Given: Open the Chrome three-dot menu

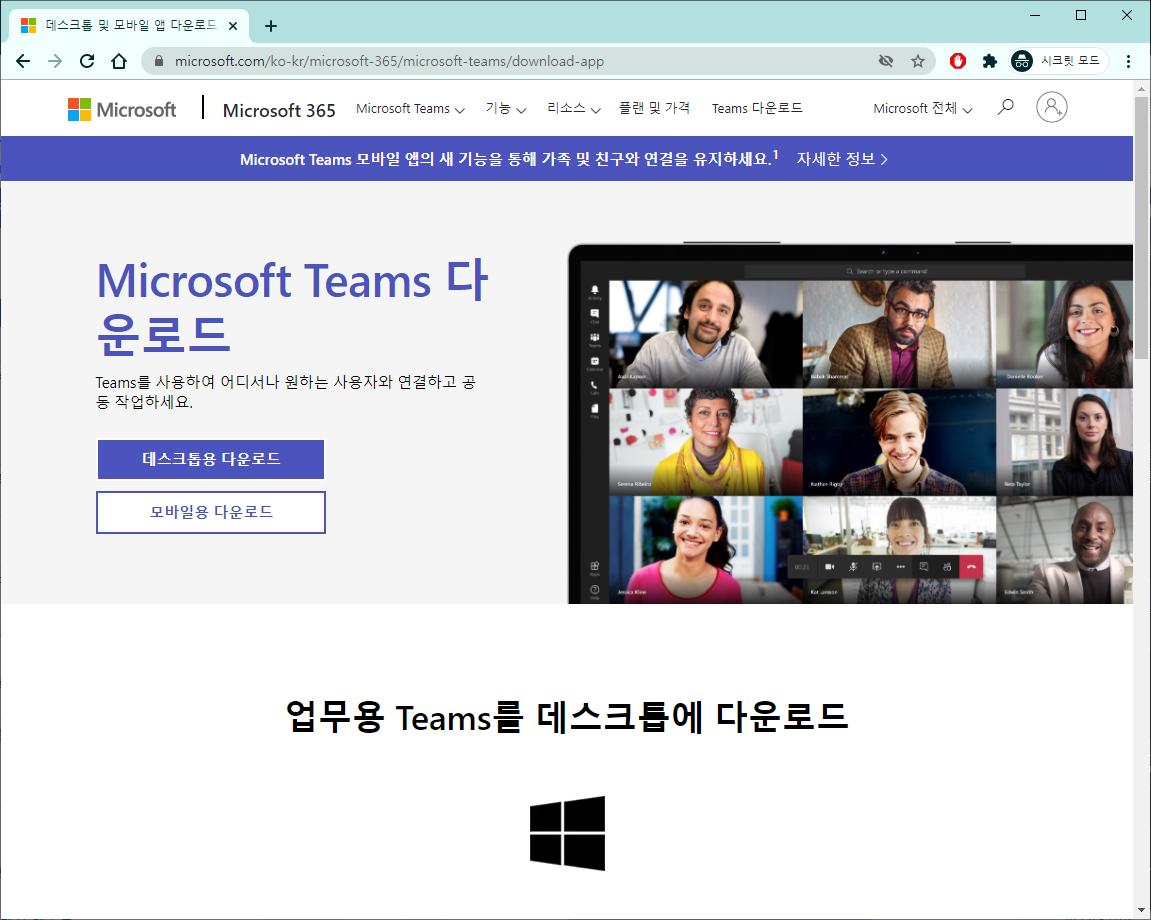Looking at the screenshot, I should coord(1128,61).
